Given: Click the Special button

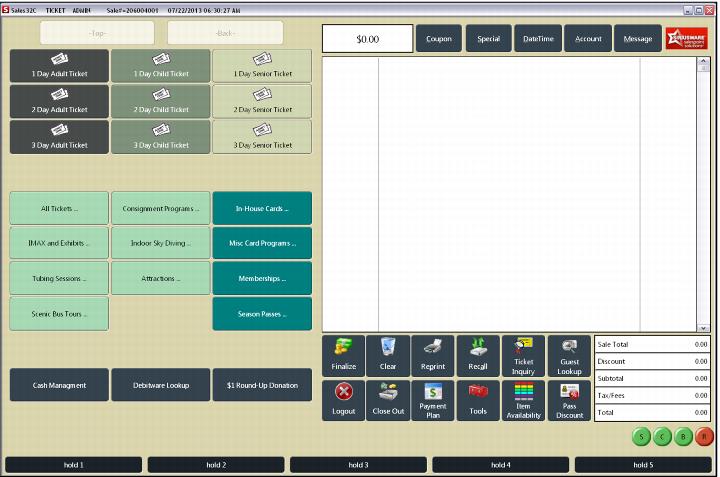Looking at the screenshot, I should pos(489,39).
